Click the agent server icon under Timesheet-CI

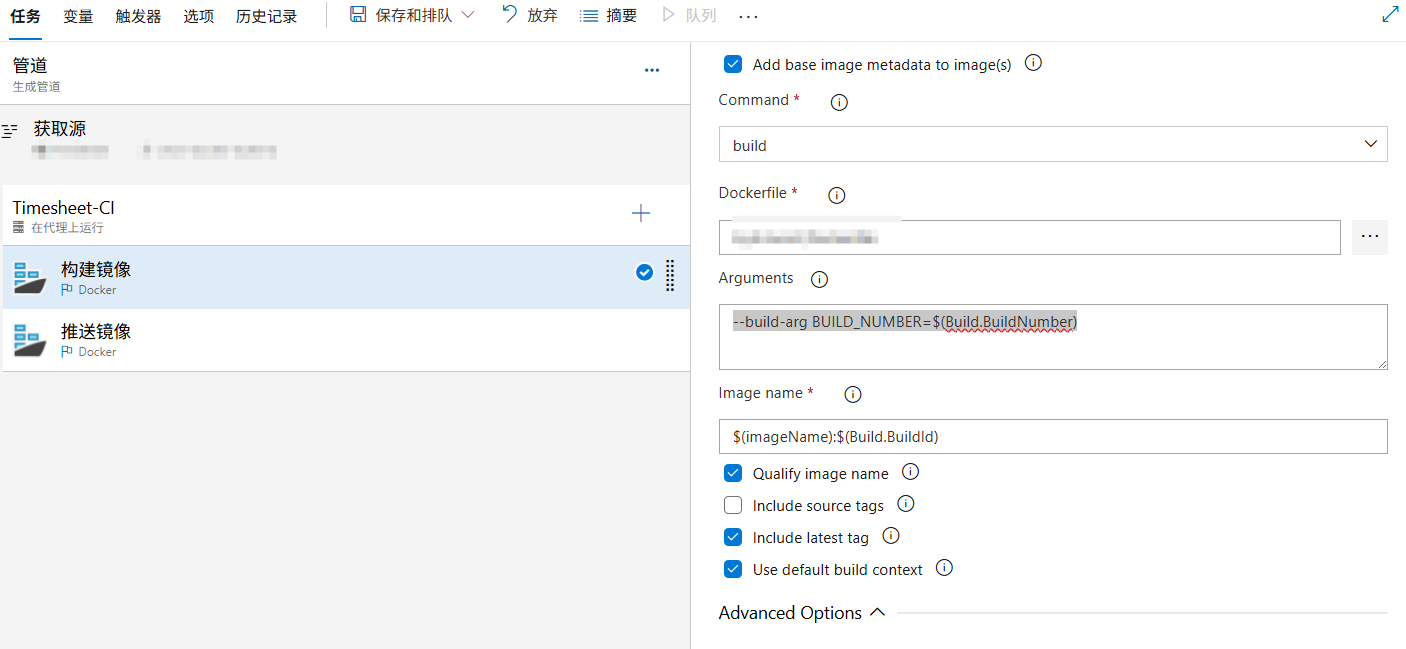[18, 228]
